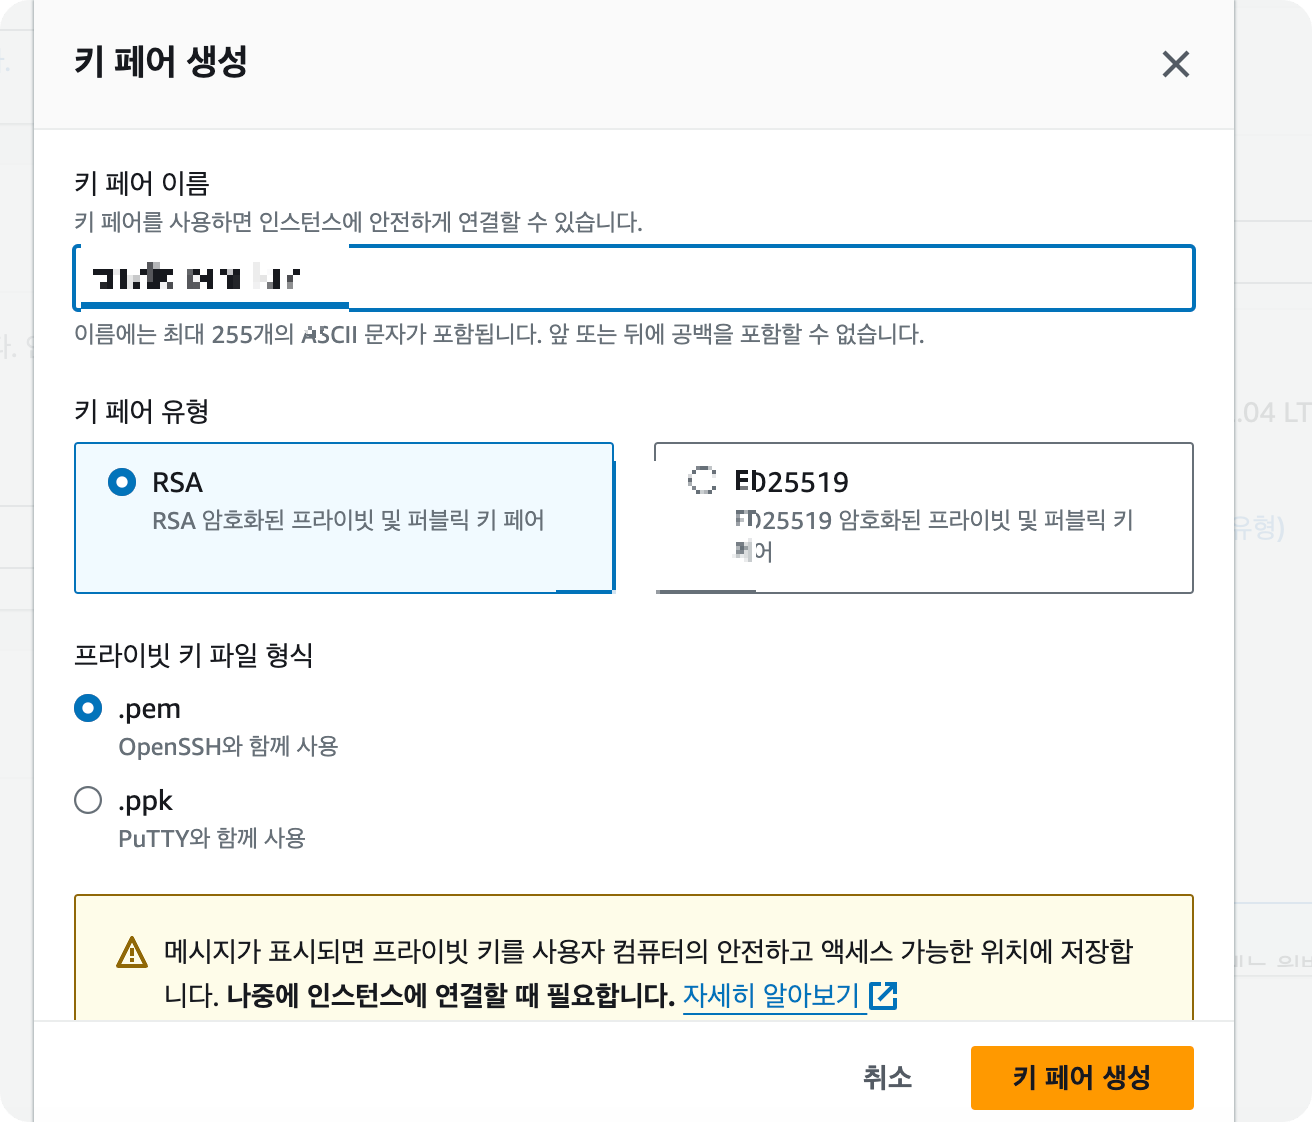Click the 키 페어 생성 dialog title
1312x1122 pixels.
pyautogui.click(x=161, y=62)
